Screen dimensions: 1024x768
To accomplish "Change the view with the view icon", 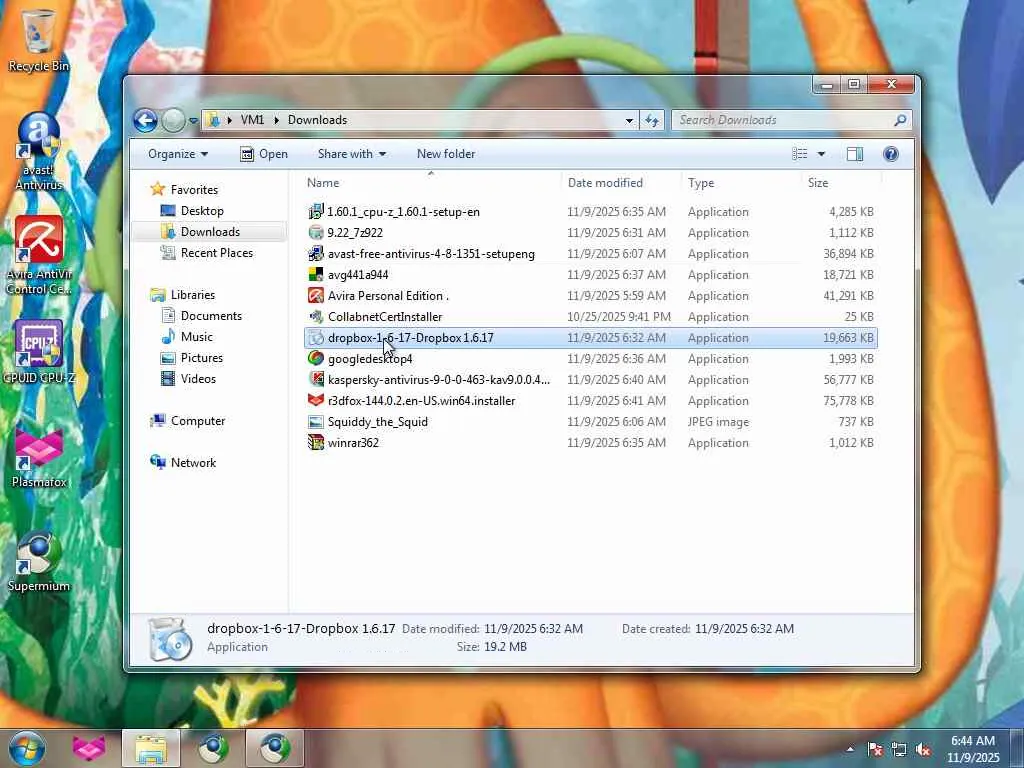I will (800, 154).
